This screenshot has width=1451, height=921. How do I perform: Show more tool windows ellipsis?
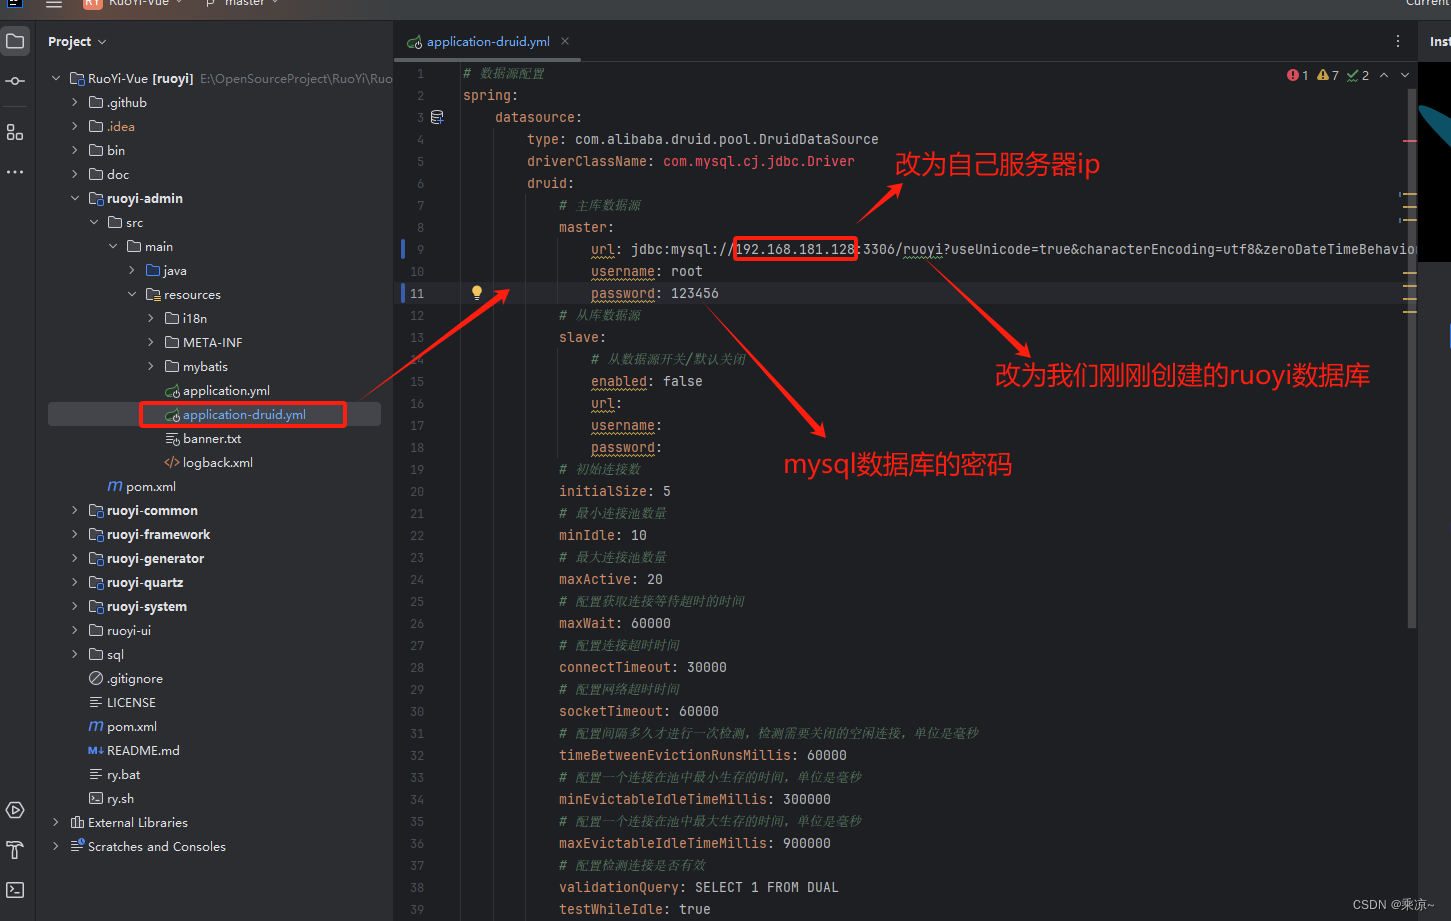click(x=15, y=172)
